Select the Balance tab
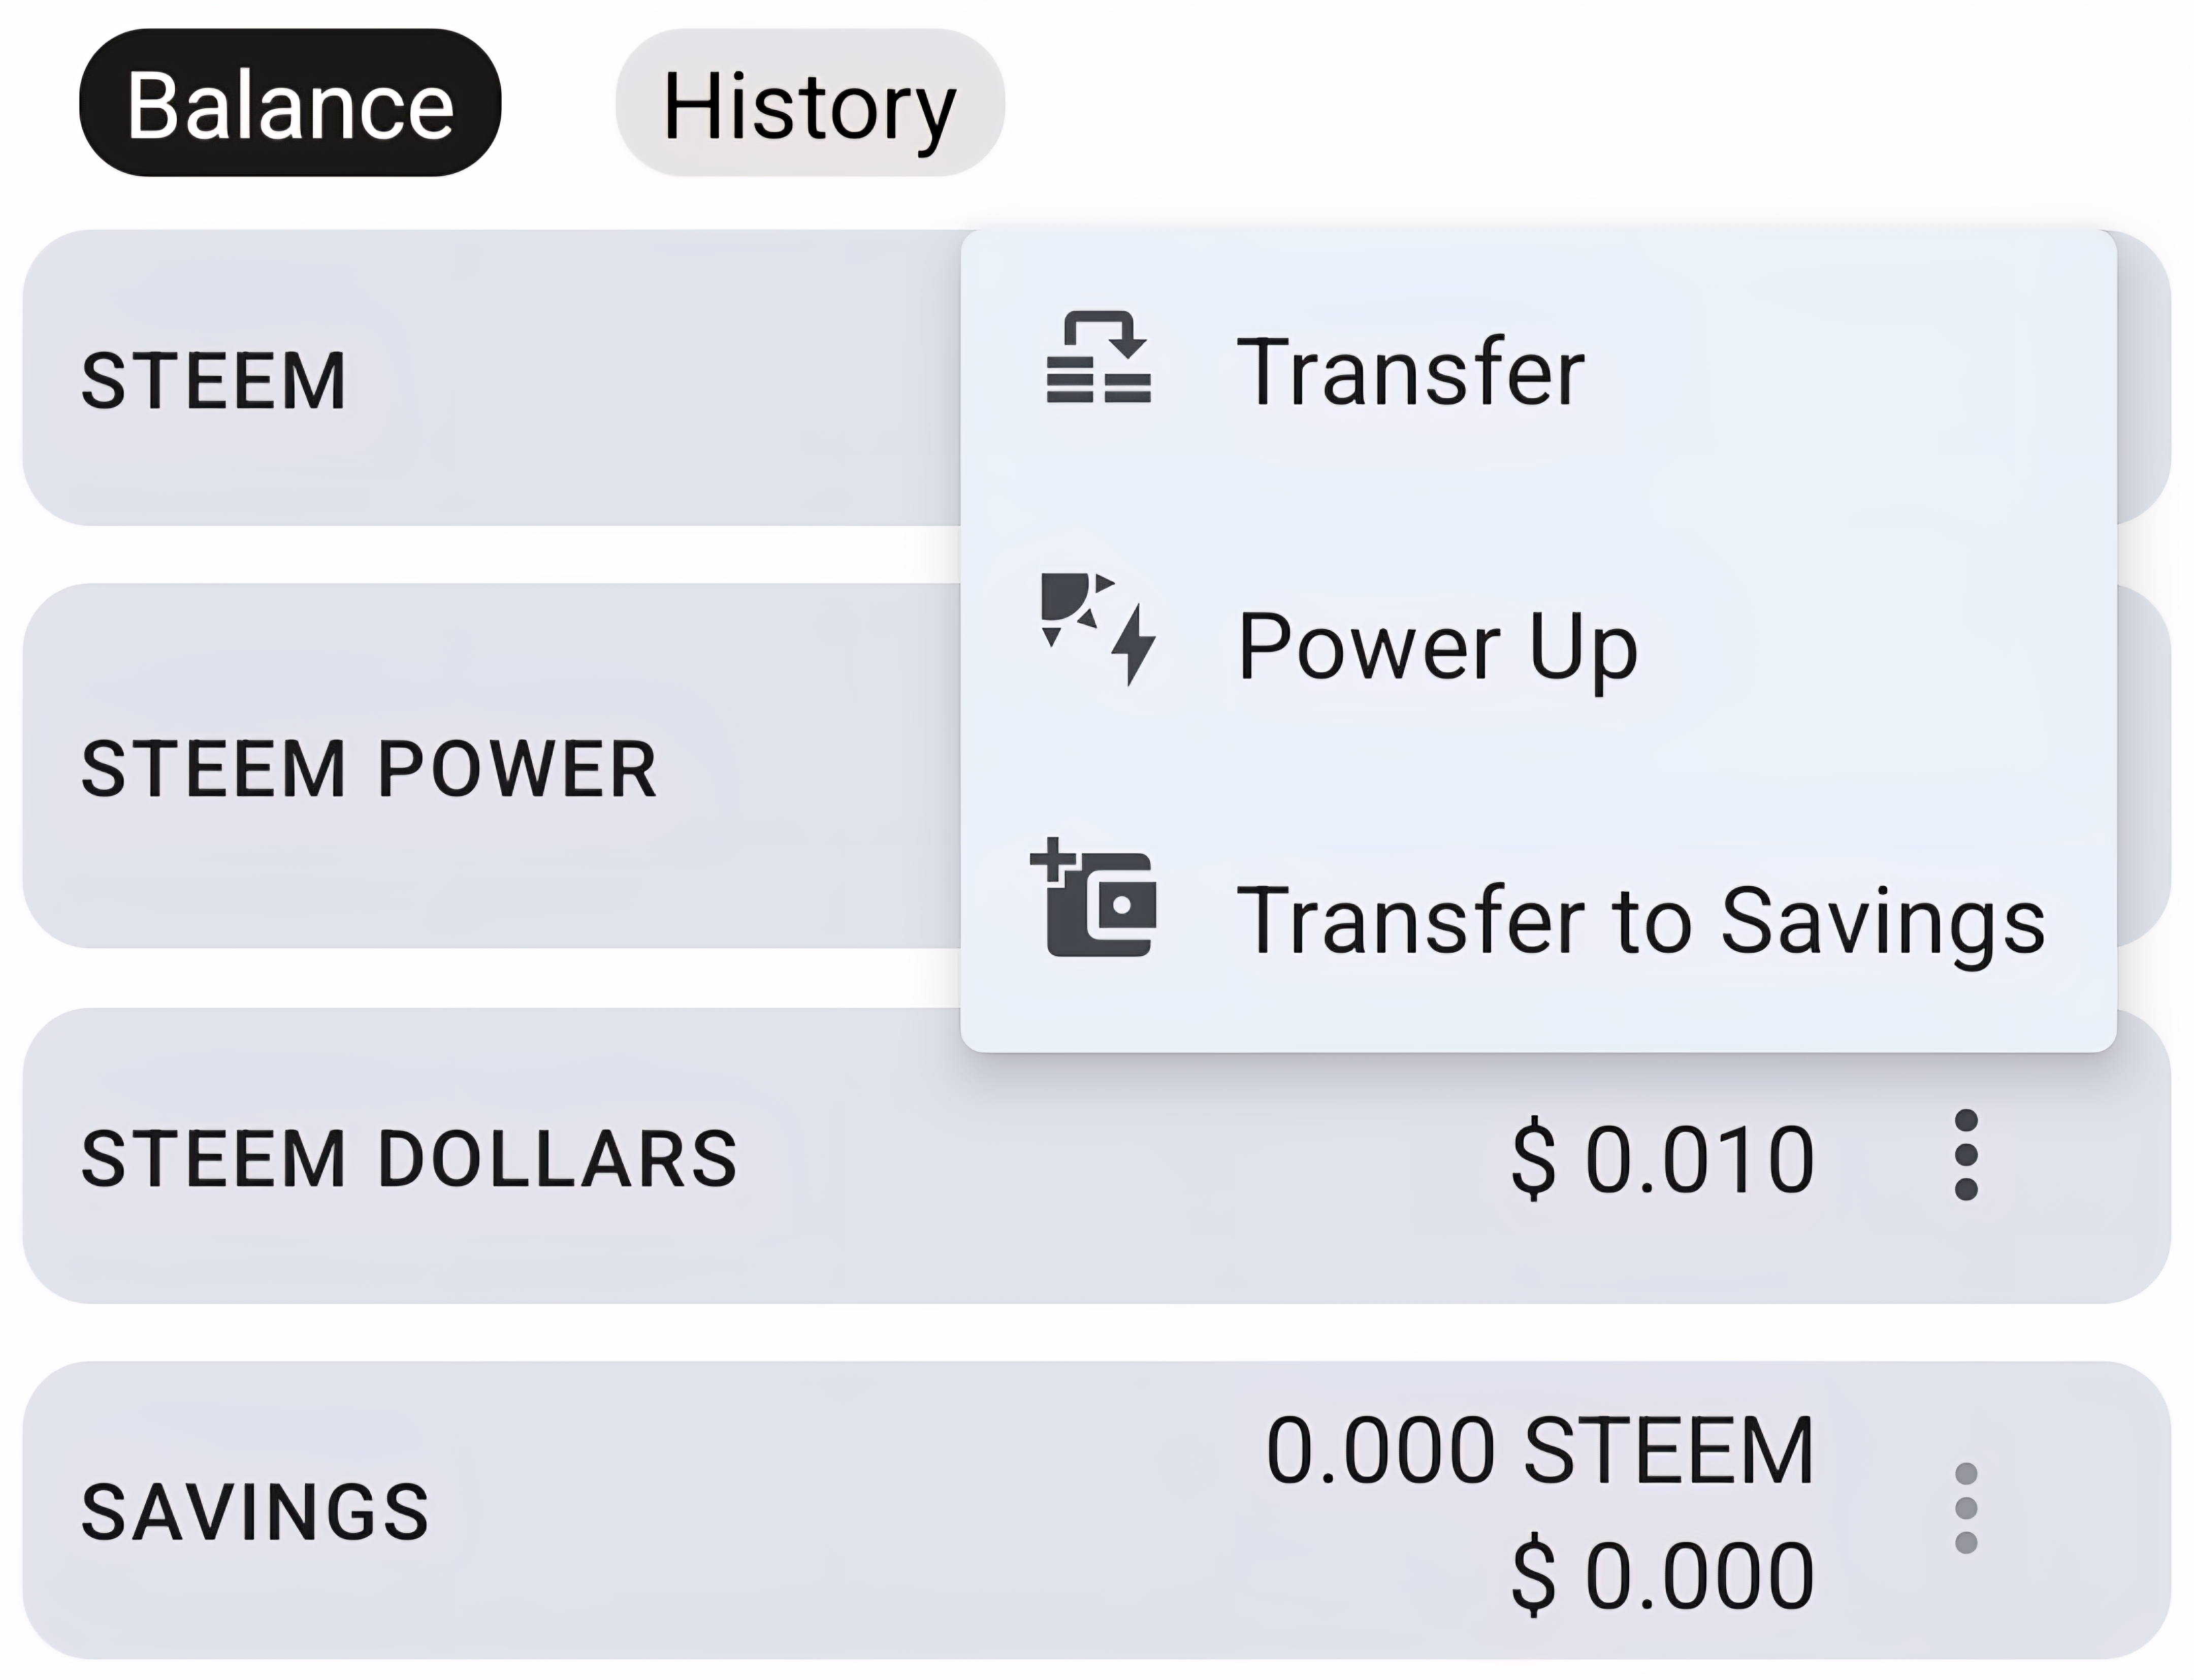 [x=290, y=103]
